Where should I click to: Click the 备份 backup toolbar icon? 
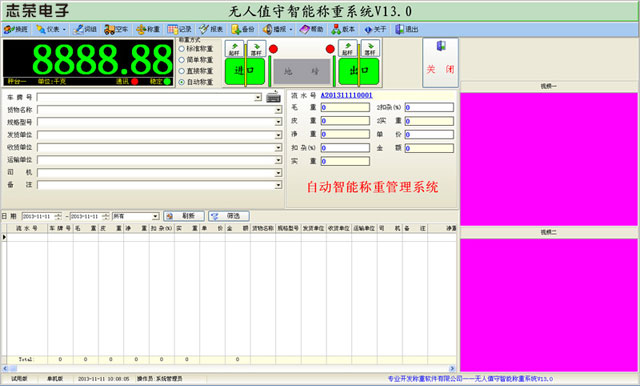[243, 29]
